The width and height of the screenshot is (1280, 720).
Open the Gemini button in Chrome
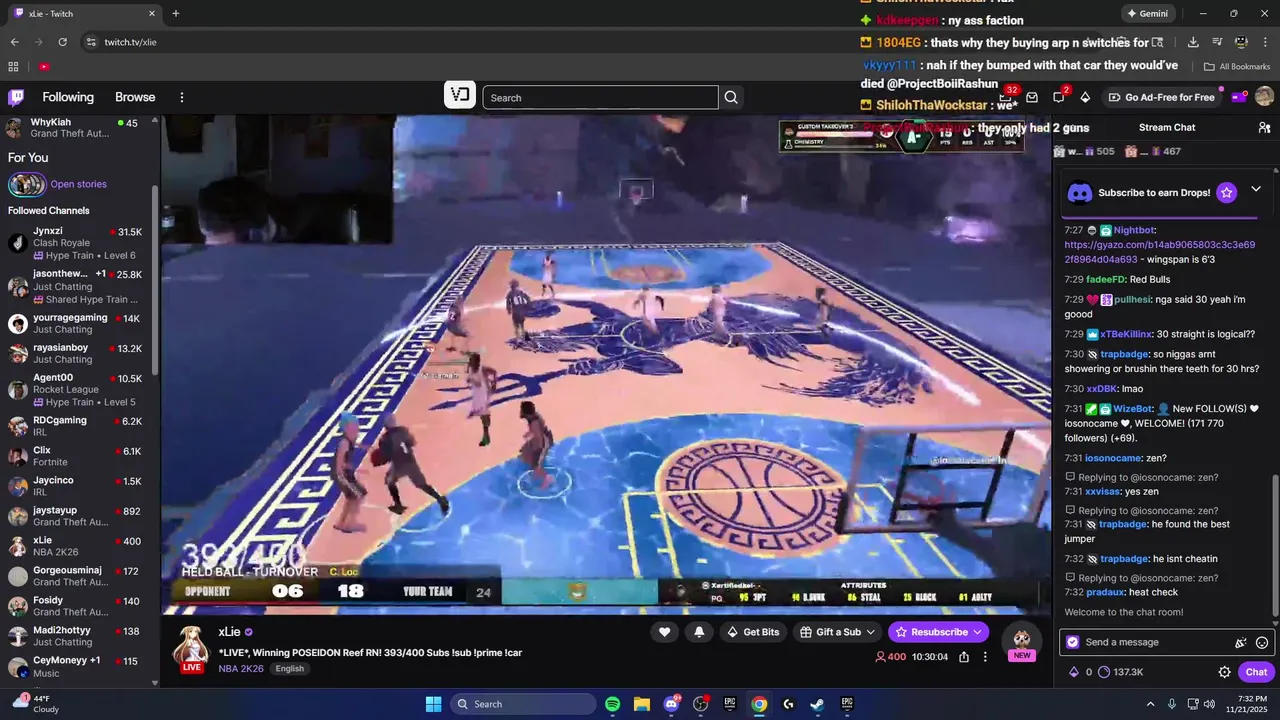[x=1147, y=14]
